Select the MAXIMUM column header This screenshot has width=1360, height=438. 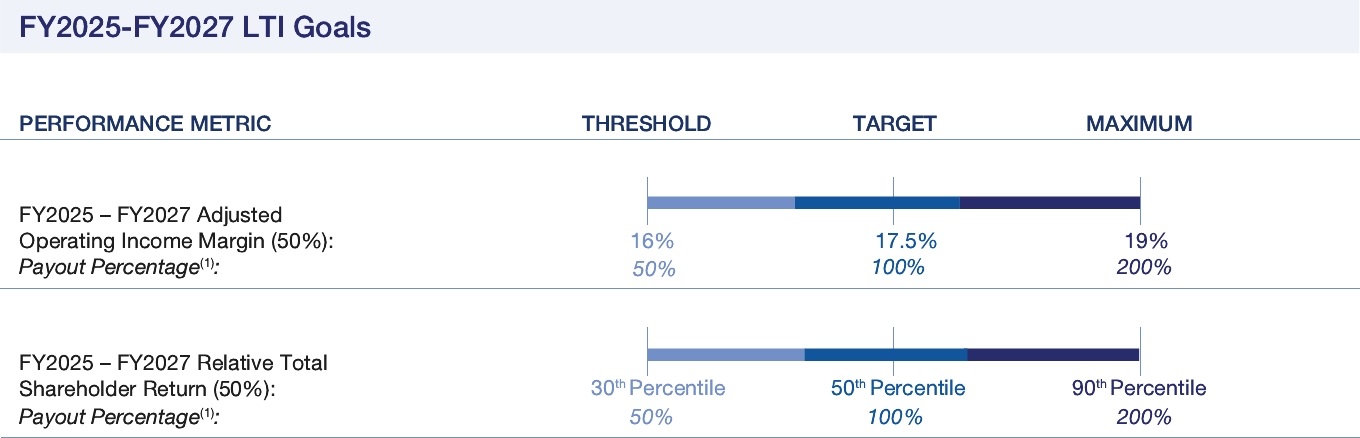pos(1139,124)
